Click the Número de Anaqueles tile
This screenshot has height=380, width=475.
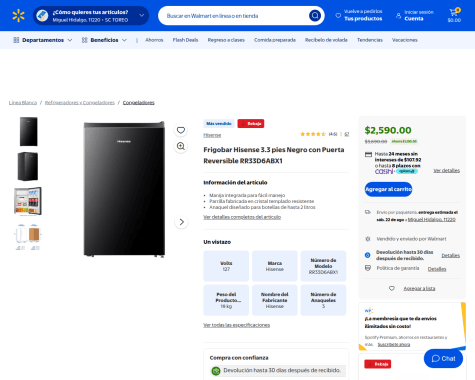point(323,300)
